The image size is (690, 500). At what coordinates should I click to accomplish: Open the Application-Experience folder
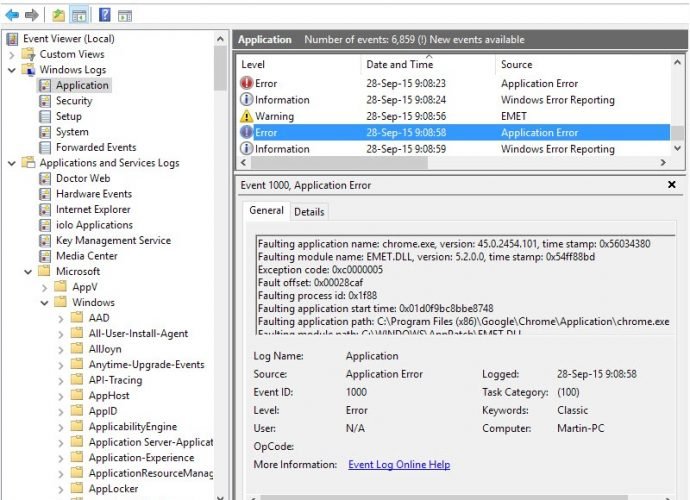[141, 458]
